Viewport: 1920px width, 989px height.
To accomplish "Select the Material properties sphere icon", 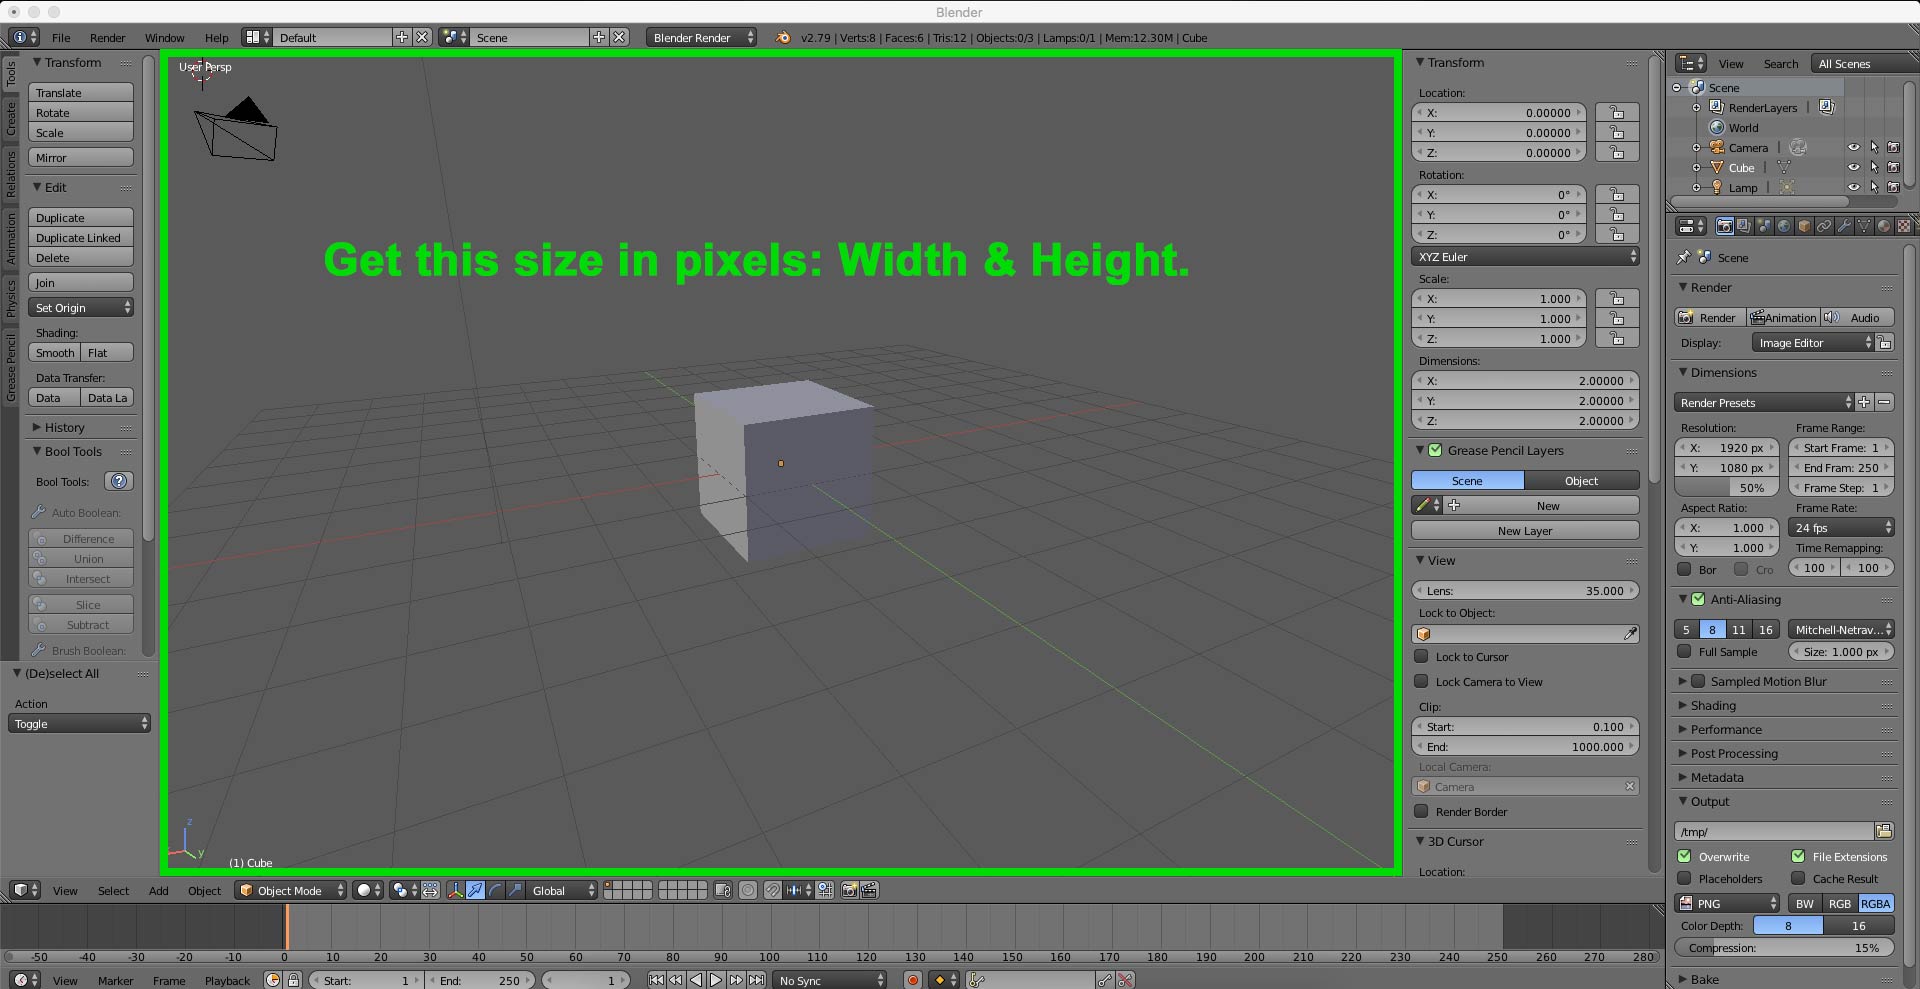I will pos(1882,225).
